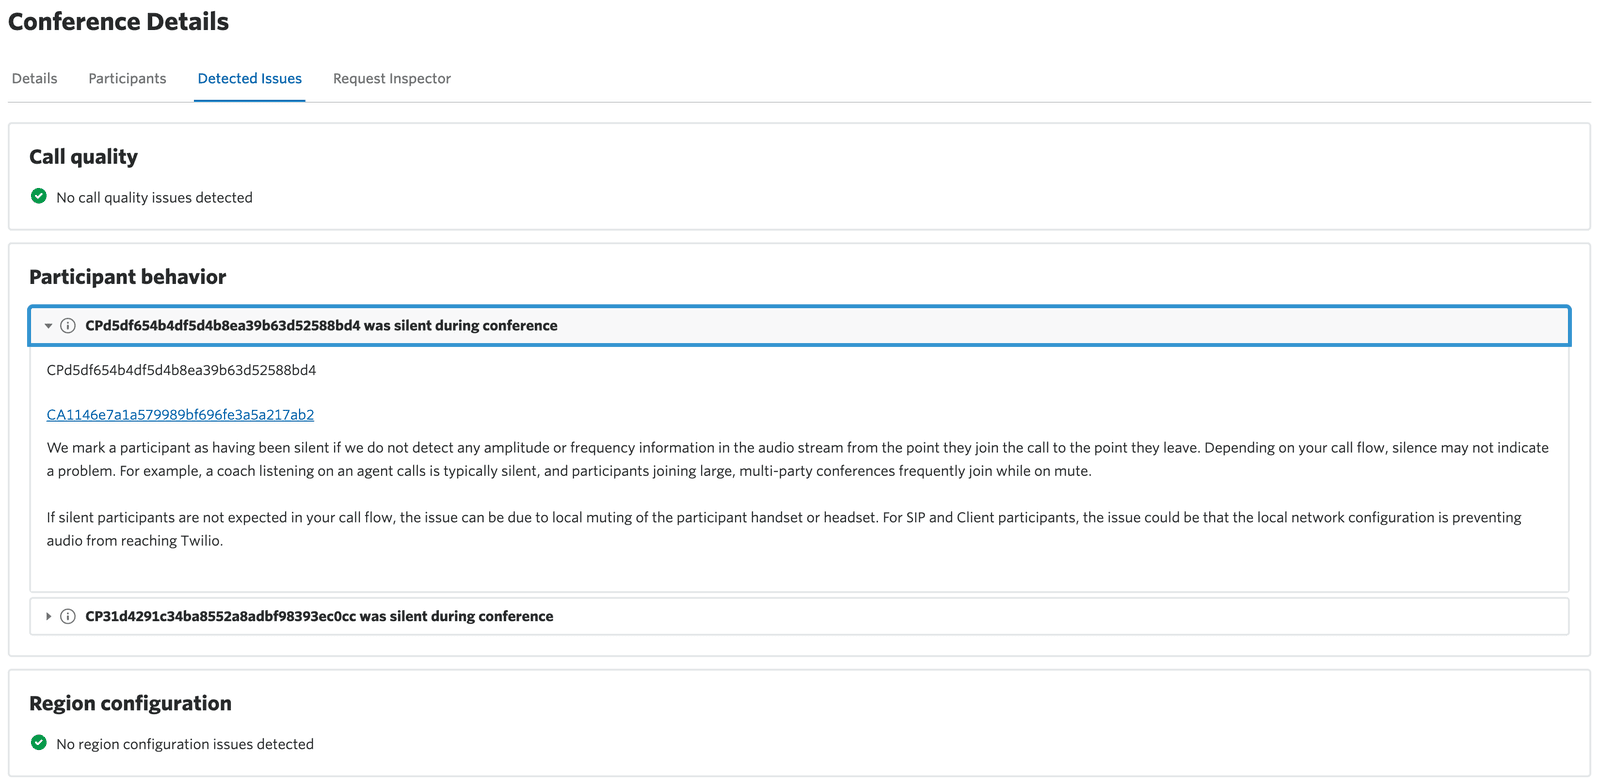Click info icon beside the CPd5df654b4df silent notice
Image resolution: width=1600 pixels, height=784 pixels.
click(68, 326)
